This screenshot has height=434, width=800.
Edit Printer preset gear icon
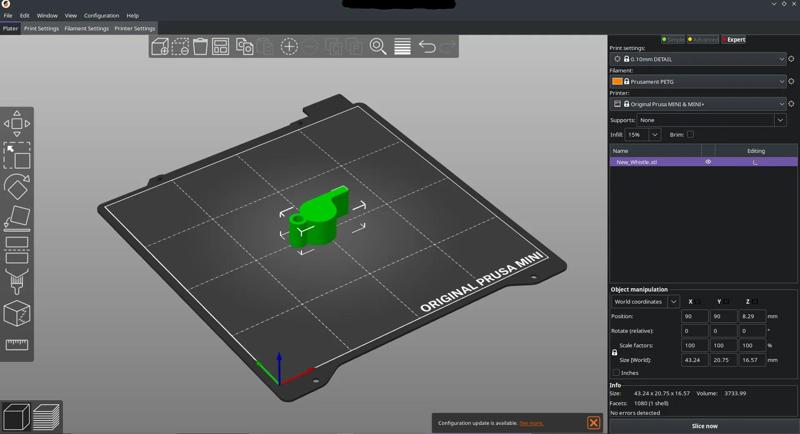791,104
